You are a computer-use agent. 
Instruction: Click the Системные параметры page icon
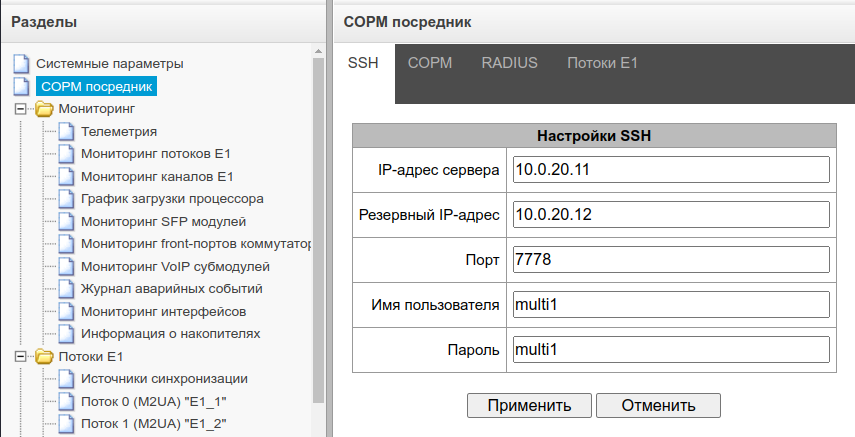[21, 64]
